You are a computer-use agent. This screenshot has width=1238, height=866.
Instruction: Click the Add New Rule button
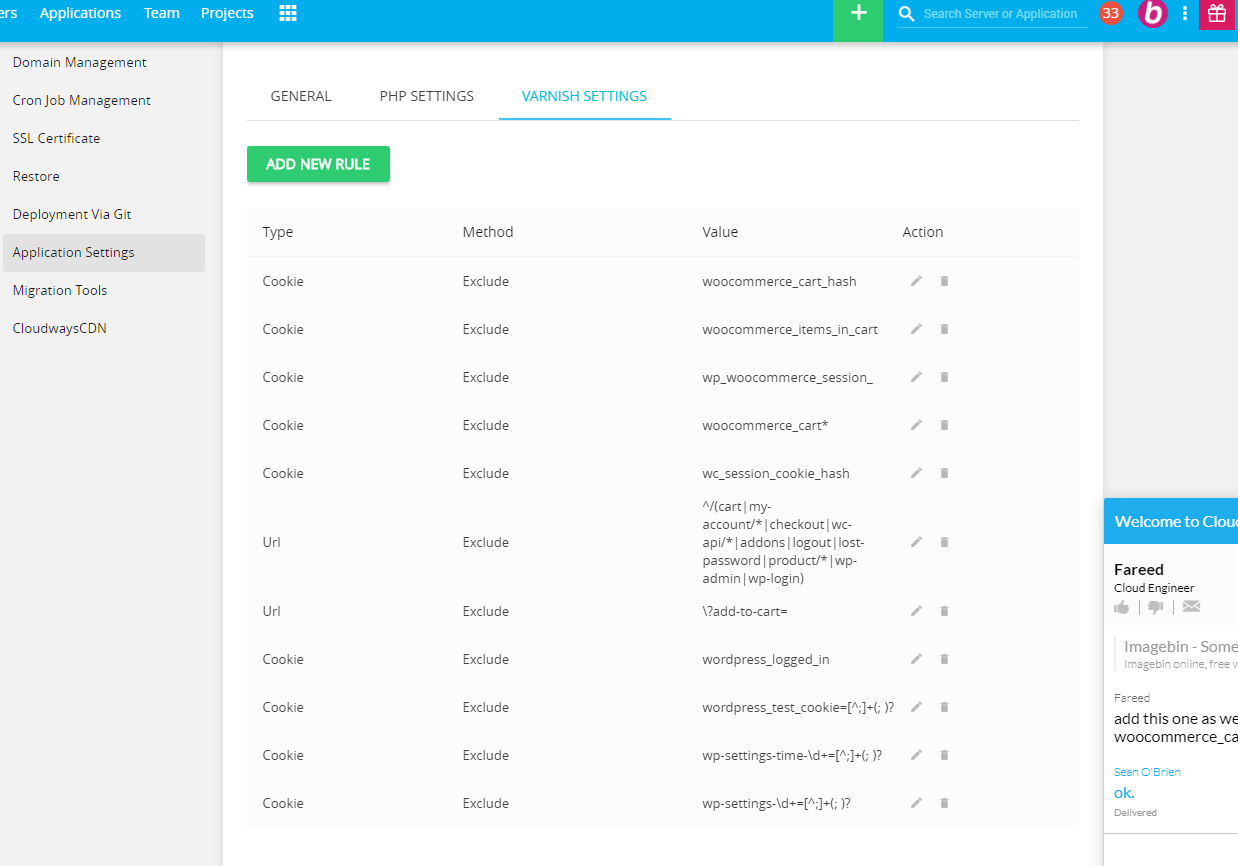click(318, 164)
